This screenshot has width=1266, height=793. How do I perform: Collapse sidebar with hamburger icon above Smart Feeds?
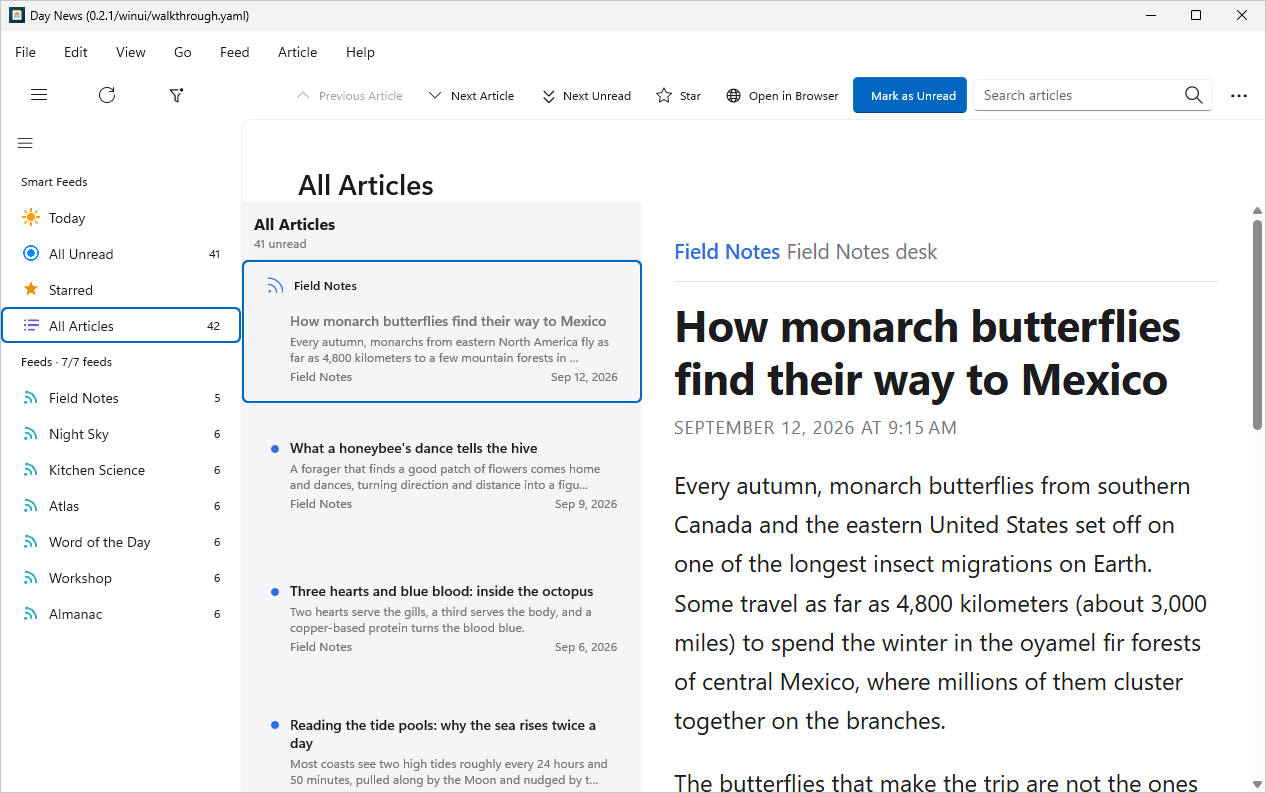click(25, 143)
